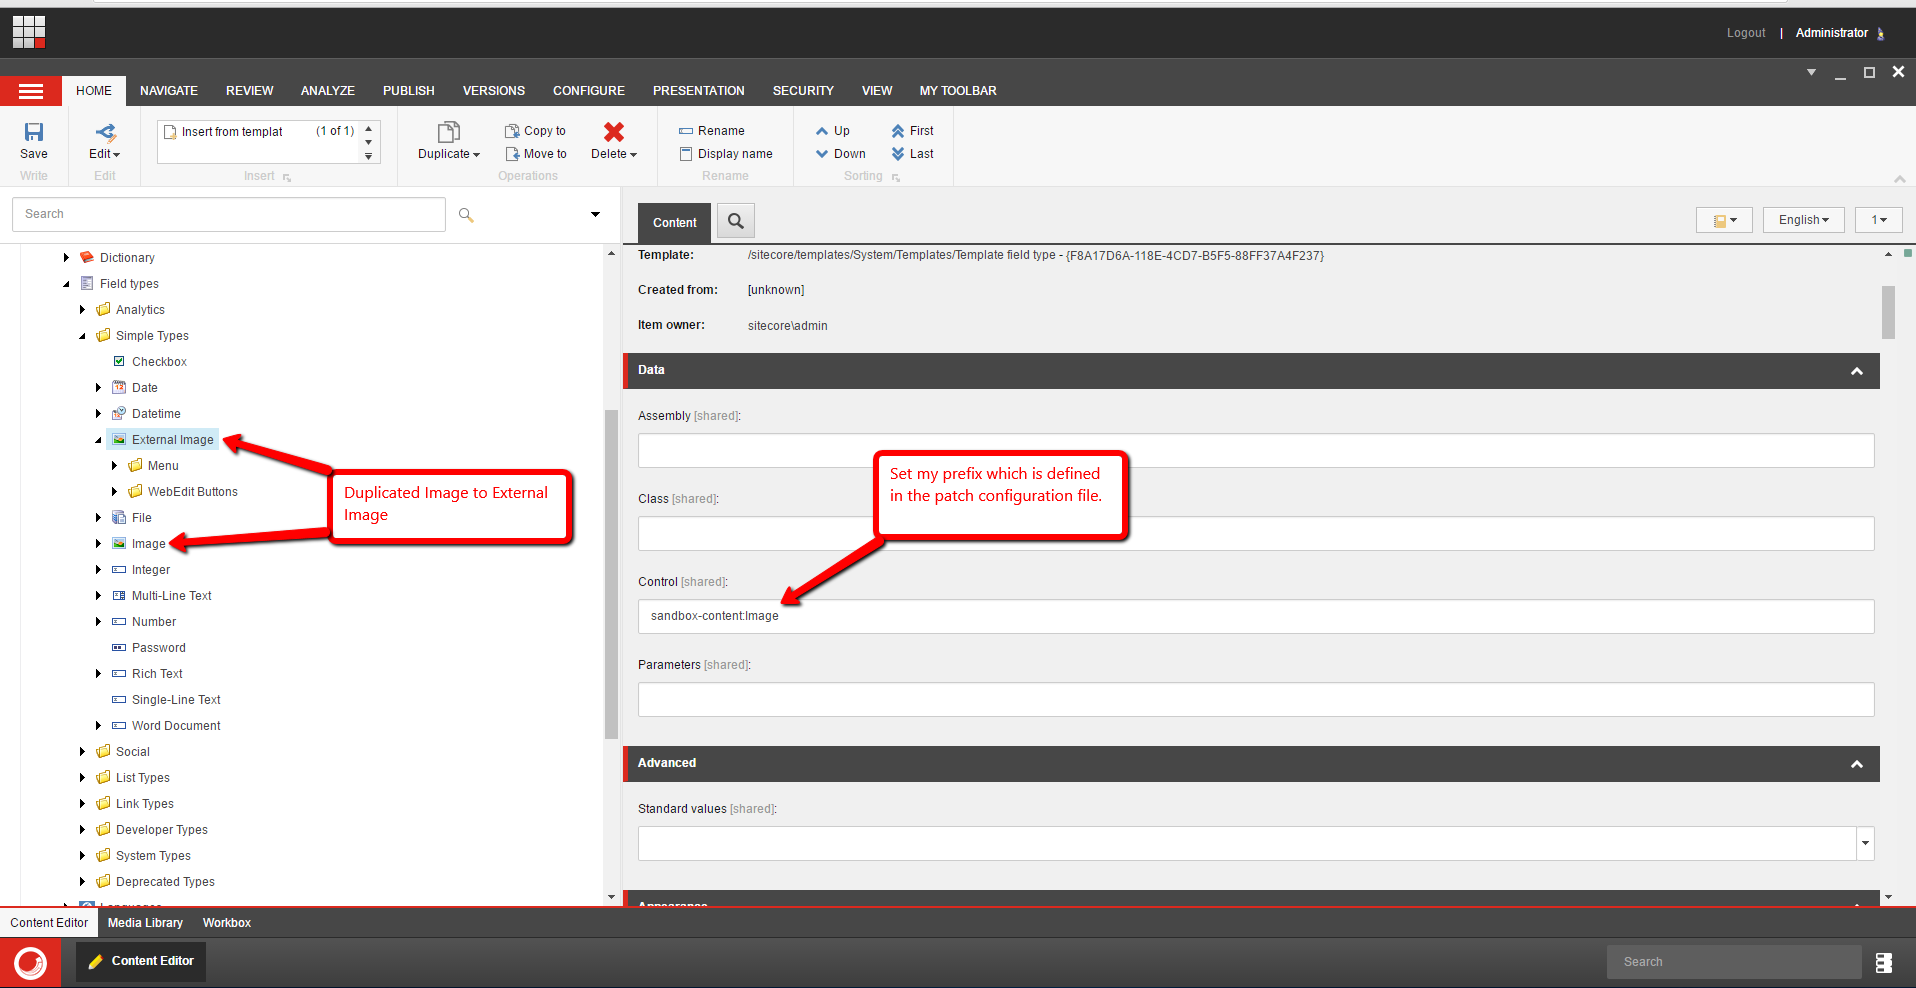Click the Save icon in the ribbon
Viewport: 1916px width, 988px height.
(34, 133)
